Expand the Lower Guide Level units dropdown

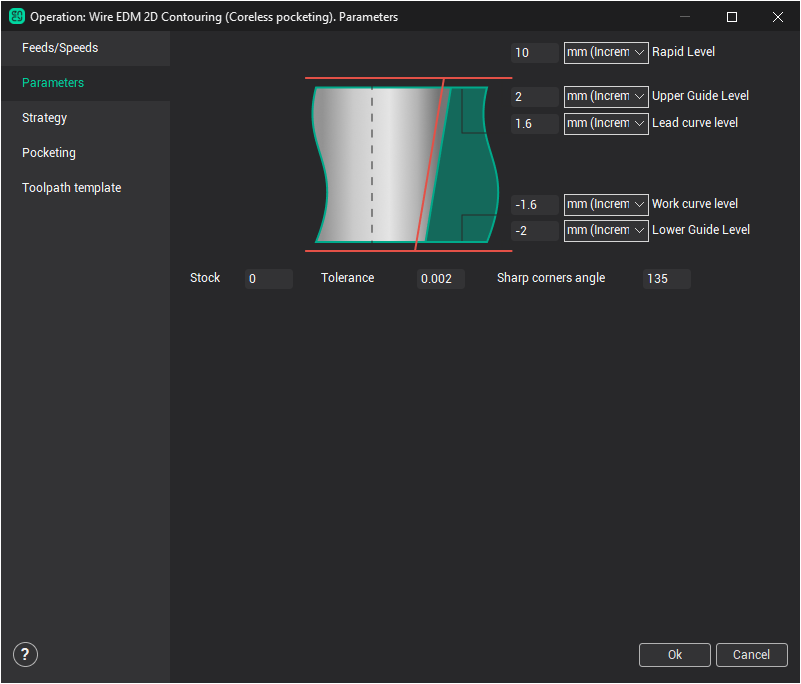click(606, 231)
